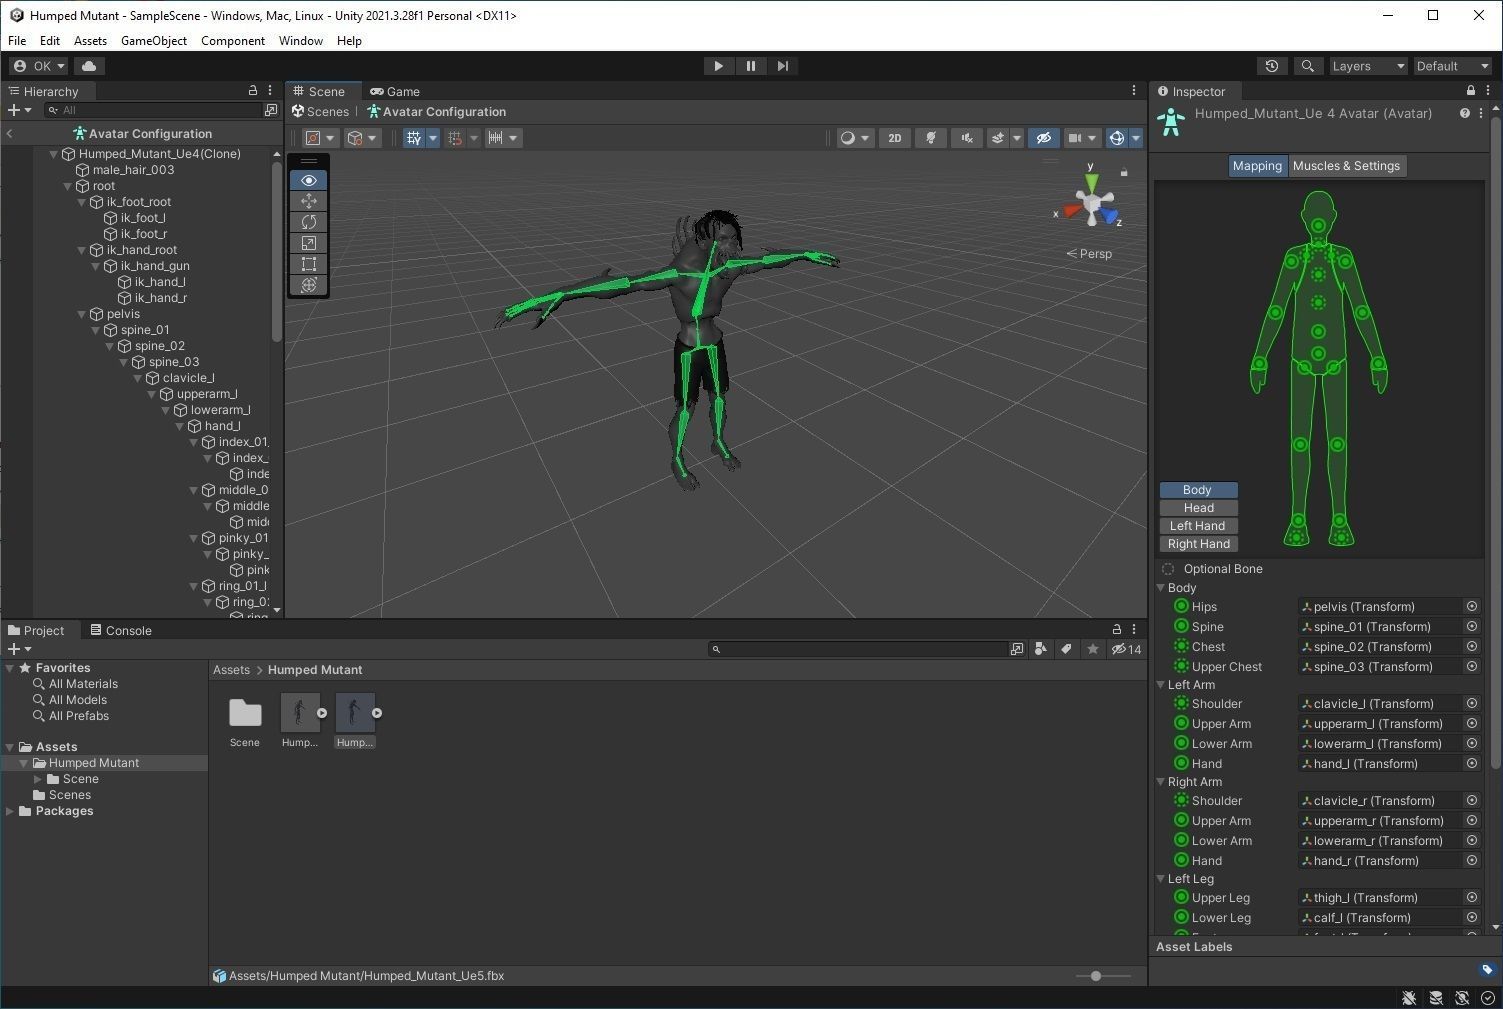Open object picker for Hips pelvis field

tap(1472, 607)
